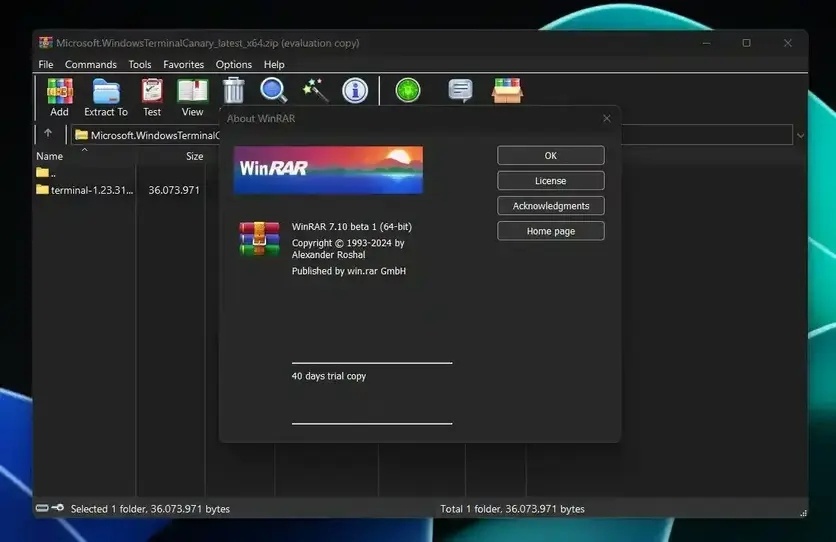Click 'Total 1 folder' status bar text
Screen dimensions: 836x542
pyautogui.click(x=512, y=509)
